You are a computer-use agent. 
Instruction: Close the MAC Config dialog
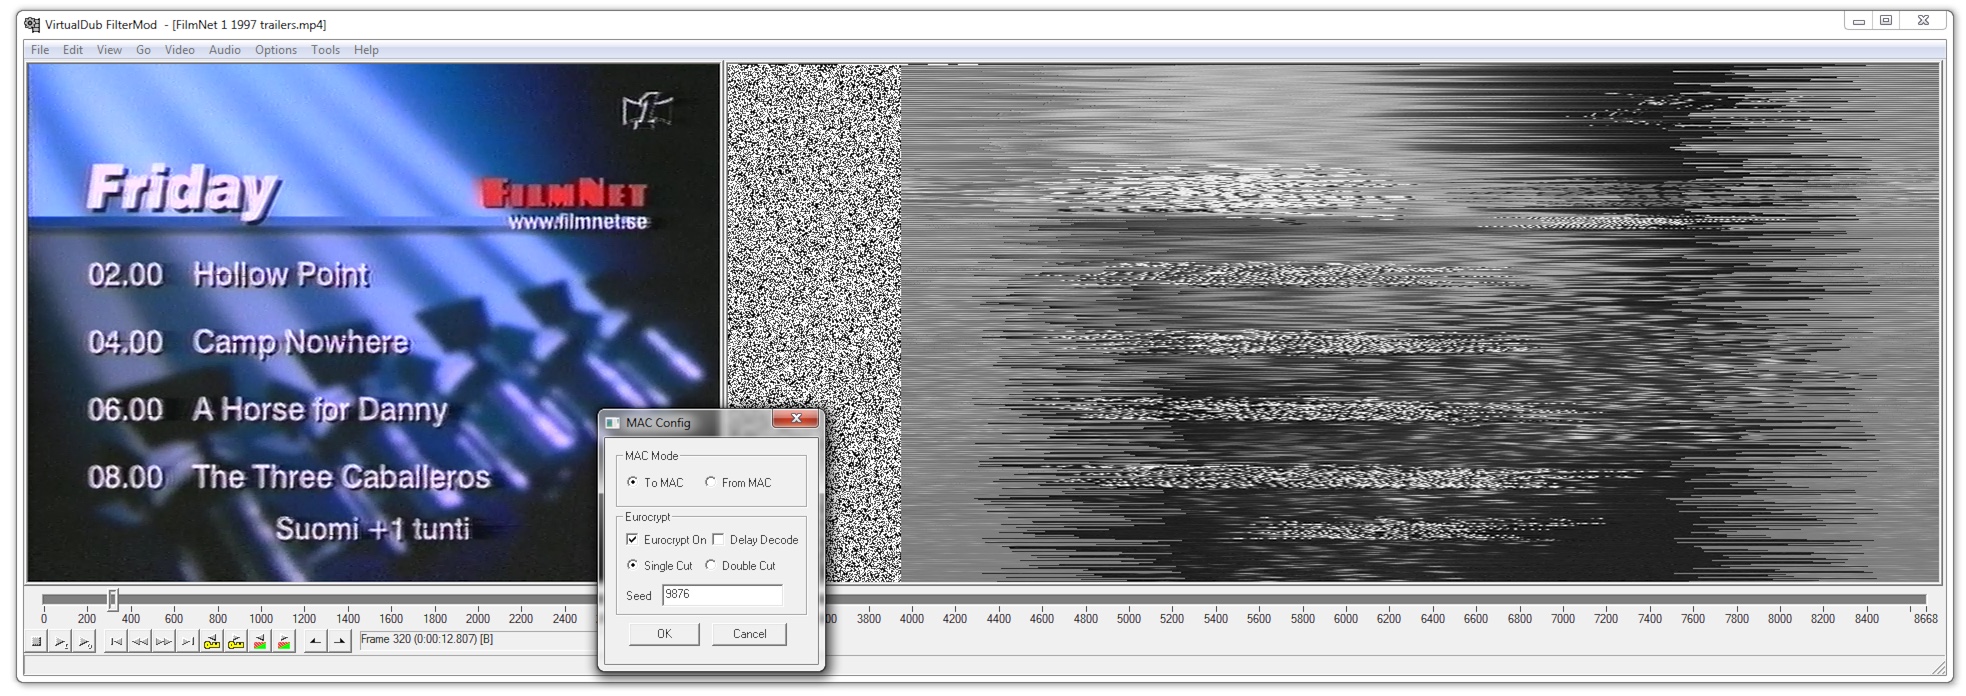click(796, 419)
